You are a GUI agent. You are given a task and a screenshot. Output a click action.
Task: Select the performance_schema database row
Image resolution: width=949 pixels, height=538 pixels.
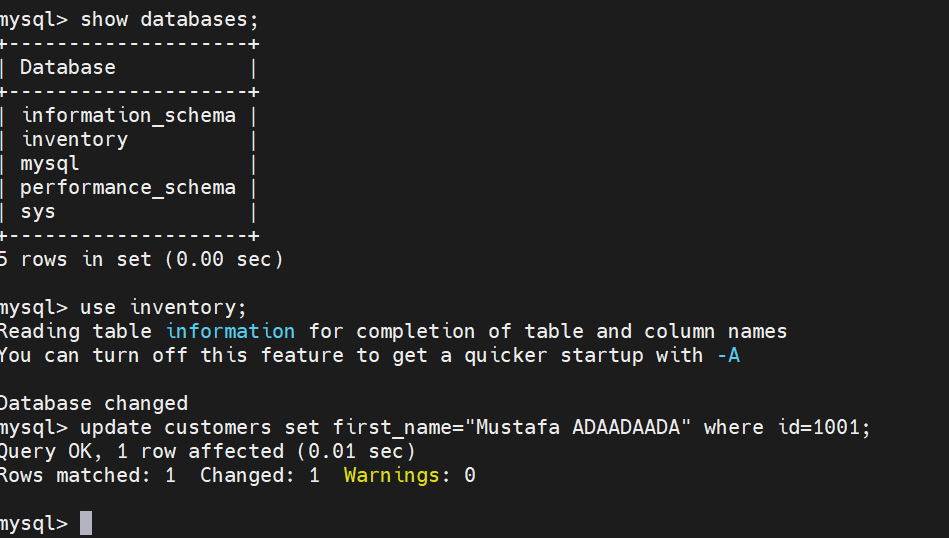(128, 187)
